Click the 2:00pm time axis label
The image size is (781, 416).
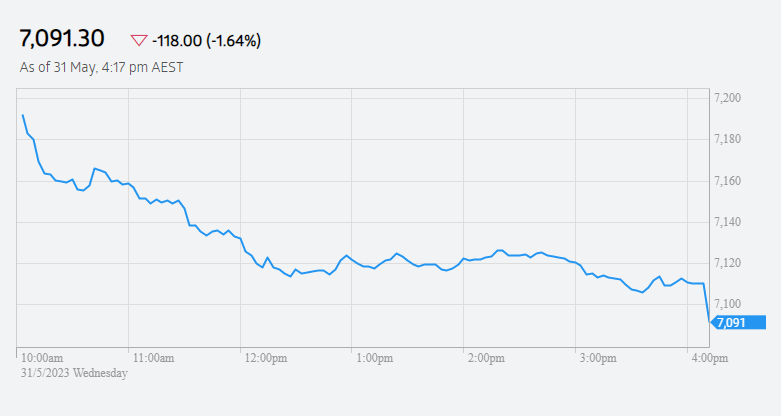(x=486, y=358)
